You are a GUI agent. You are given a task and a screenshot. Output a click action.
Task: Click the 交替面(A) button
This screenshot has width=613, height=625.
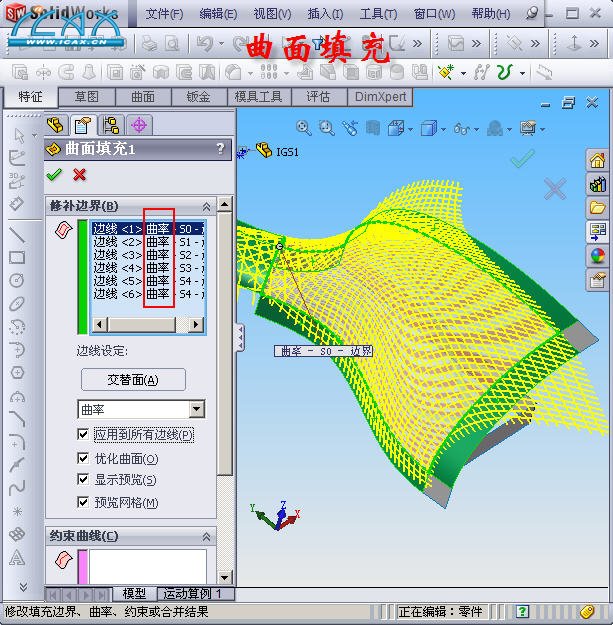(x=133, y=379)
